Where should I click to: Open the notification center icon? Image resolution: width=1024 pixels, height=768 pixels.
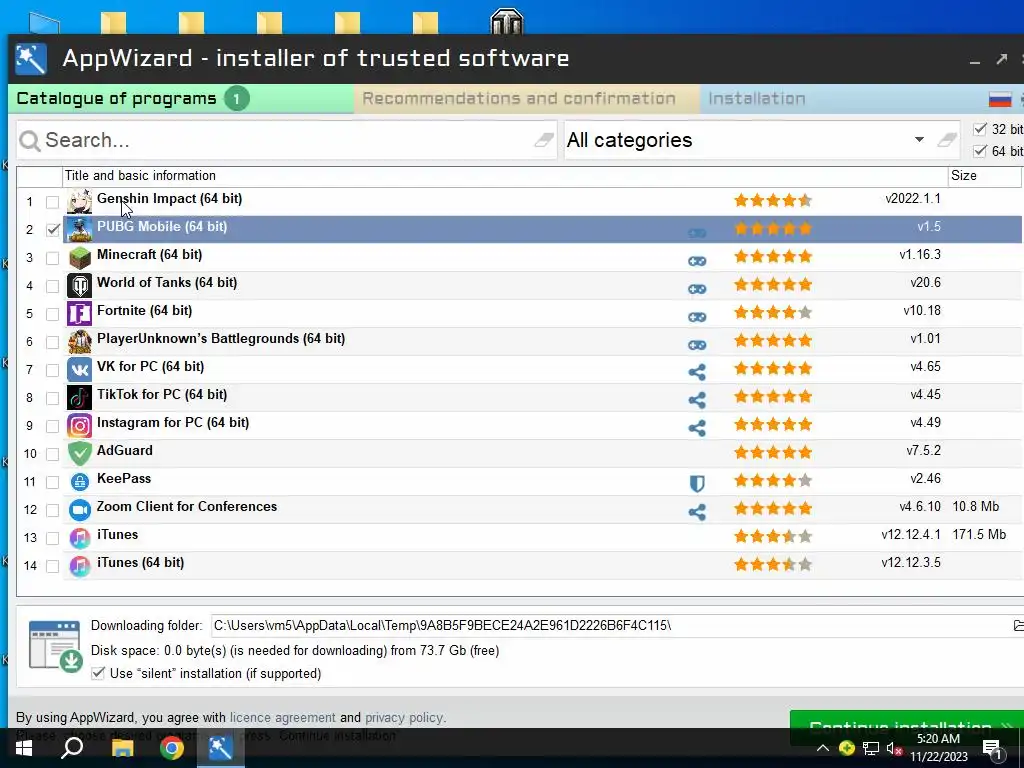pyautogui.click(x=991, y=750)
